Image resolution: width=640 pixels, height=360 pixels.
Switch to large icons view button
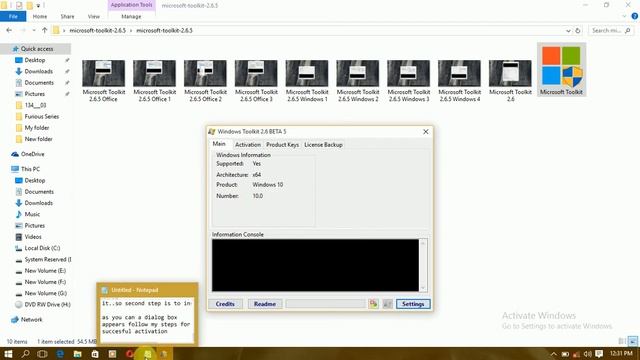[632, 341]
